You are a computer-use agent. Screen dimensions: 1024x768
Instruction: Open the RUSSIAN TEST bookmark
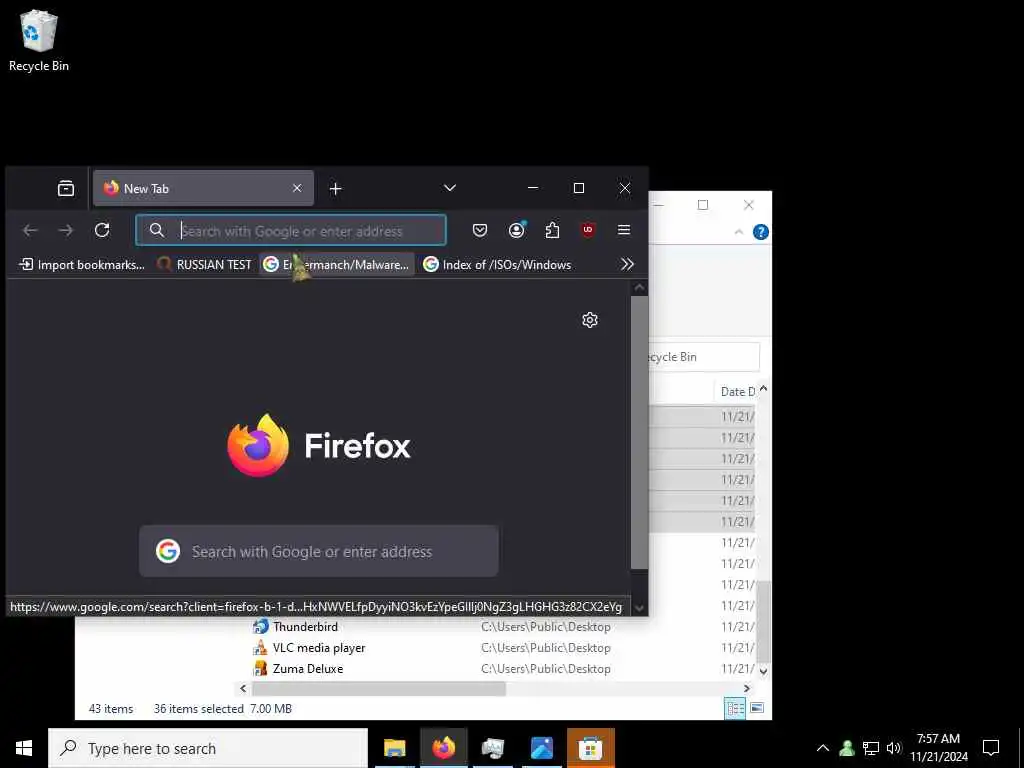point(204,264)
